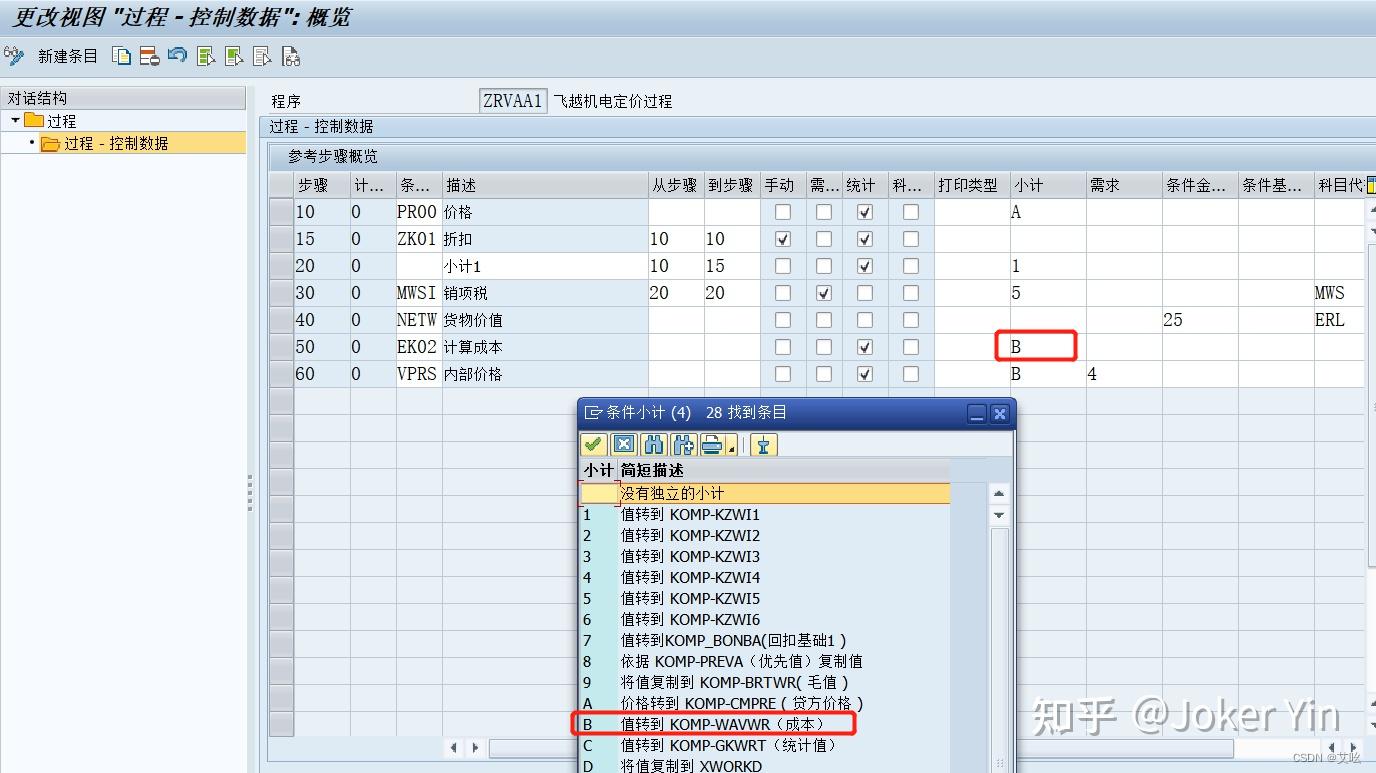Click the delete row icon in the toolbar
Screen dimensions: 1376x773
pos(147,56)
